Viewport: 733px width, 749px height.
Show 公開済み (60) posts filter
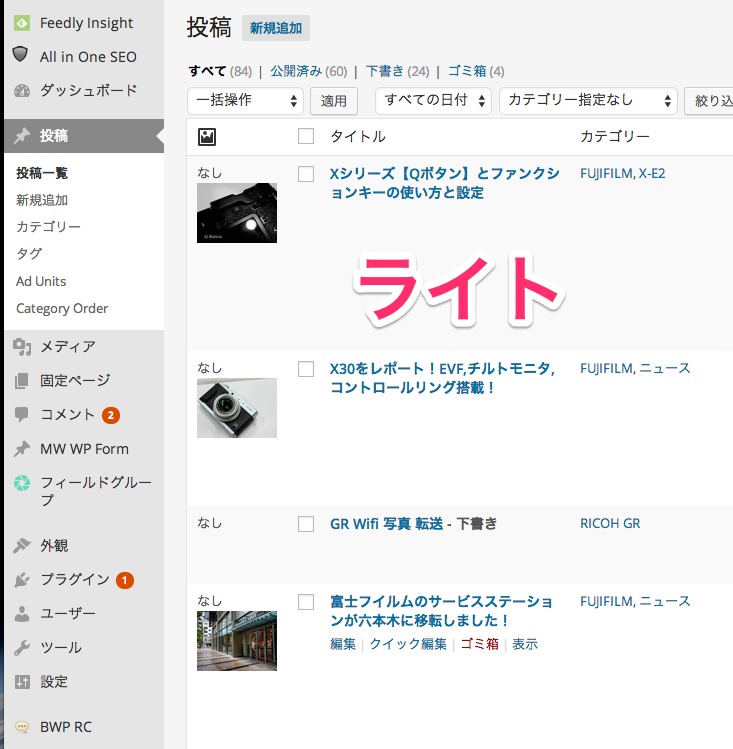[309, 71]
